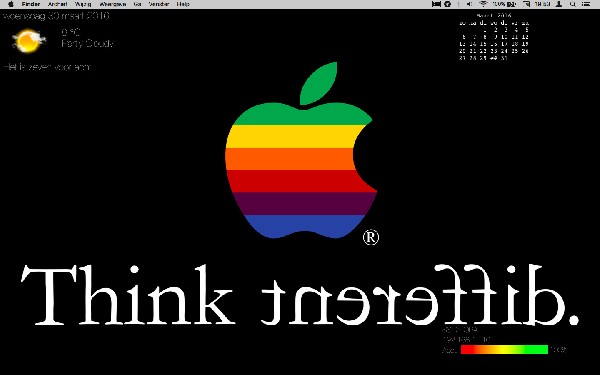600x375 pixels.
Task: Click the user account silhouette icon
Action: point(559,4)
